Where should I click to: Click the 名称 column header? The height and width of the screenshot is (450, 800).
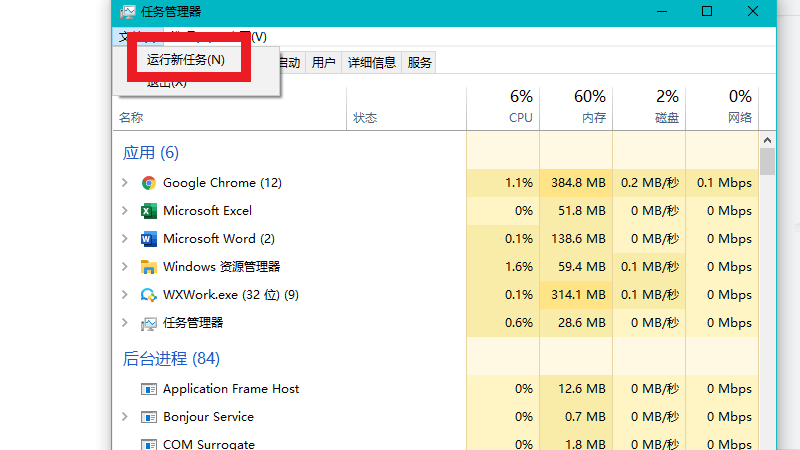131,118
